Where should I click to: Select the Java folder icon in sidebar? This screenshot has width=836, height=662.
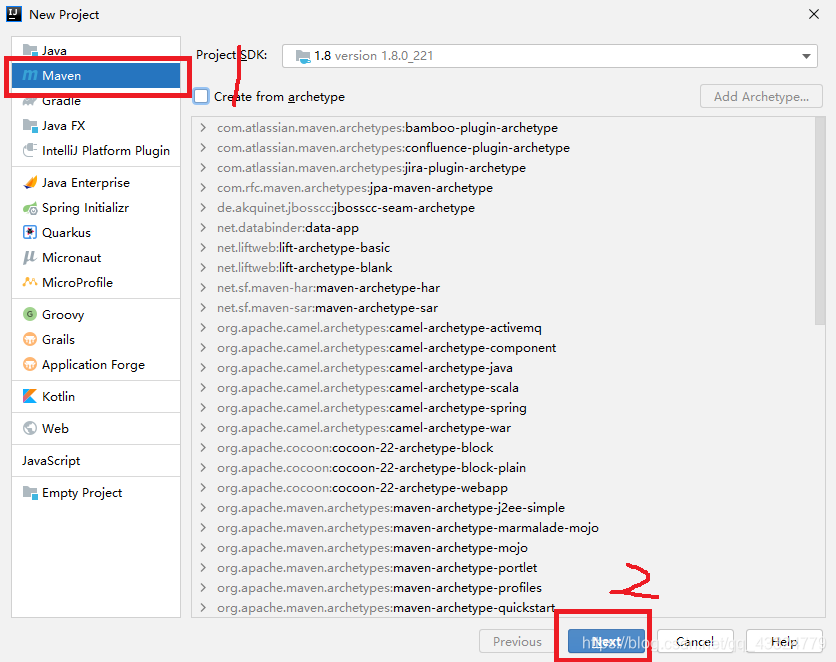click(x=30, y=50)
